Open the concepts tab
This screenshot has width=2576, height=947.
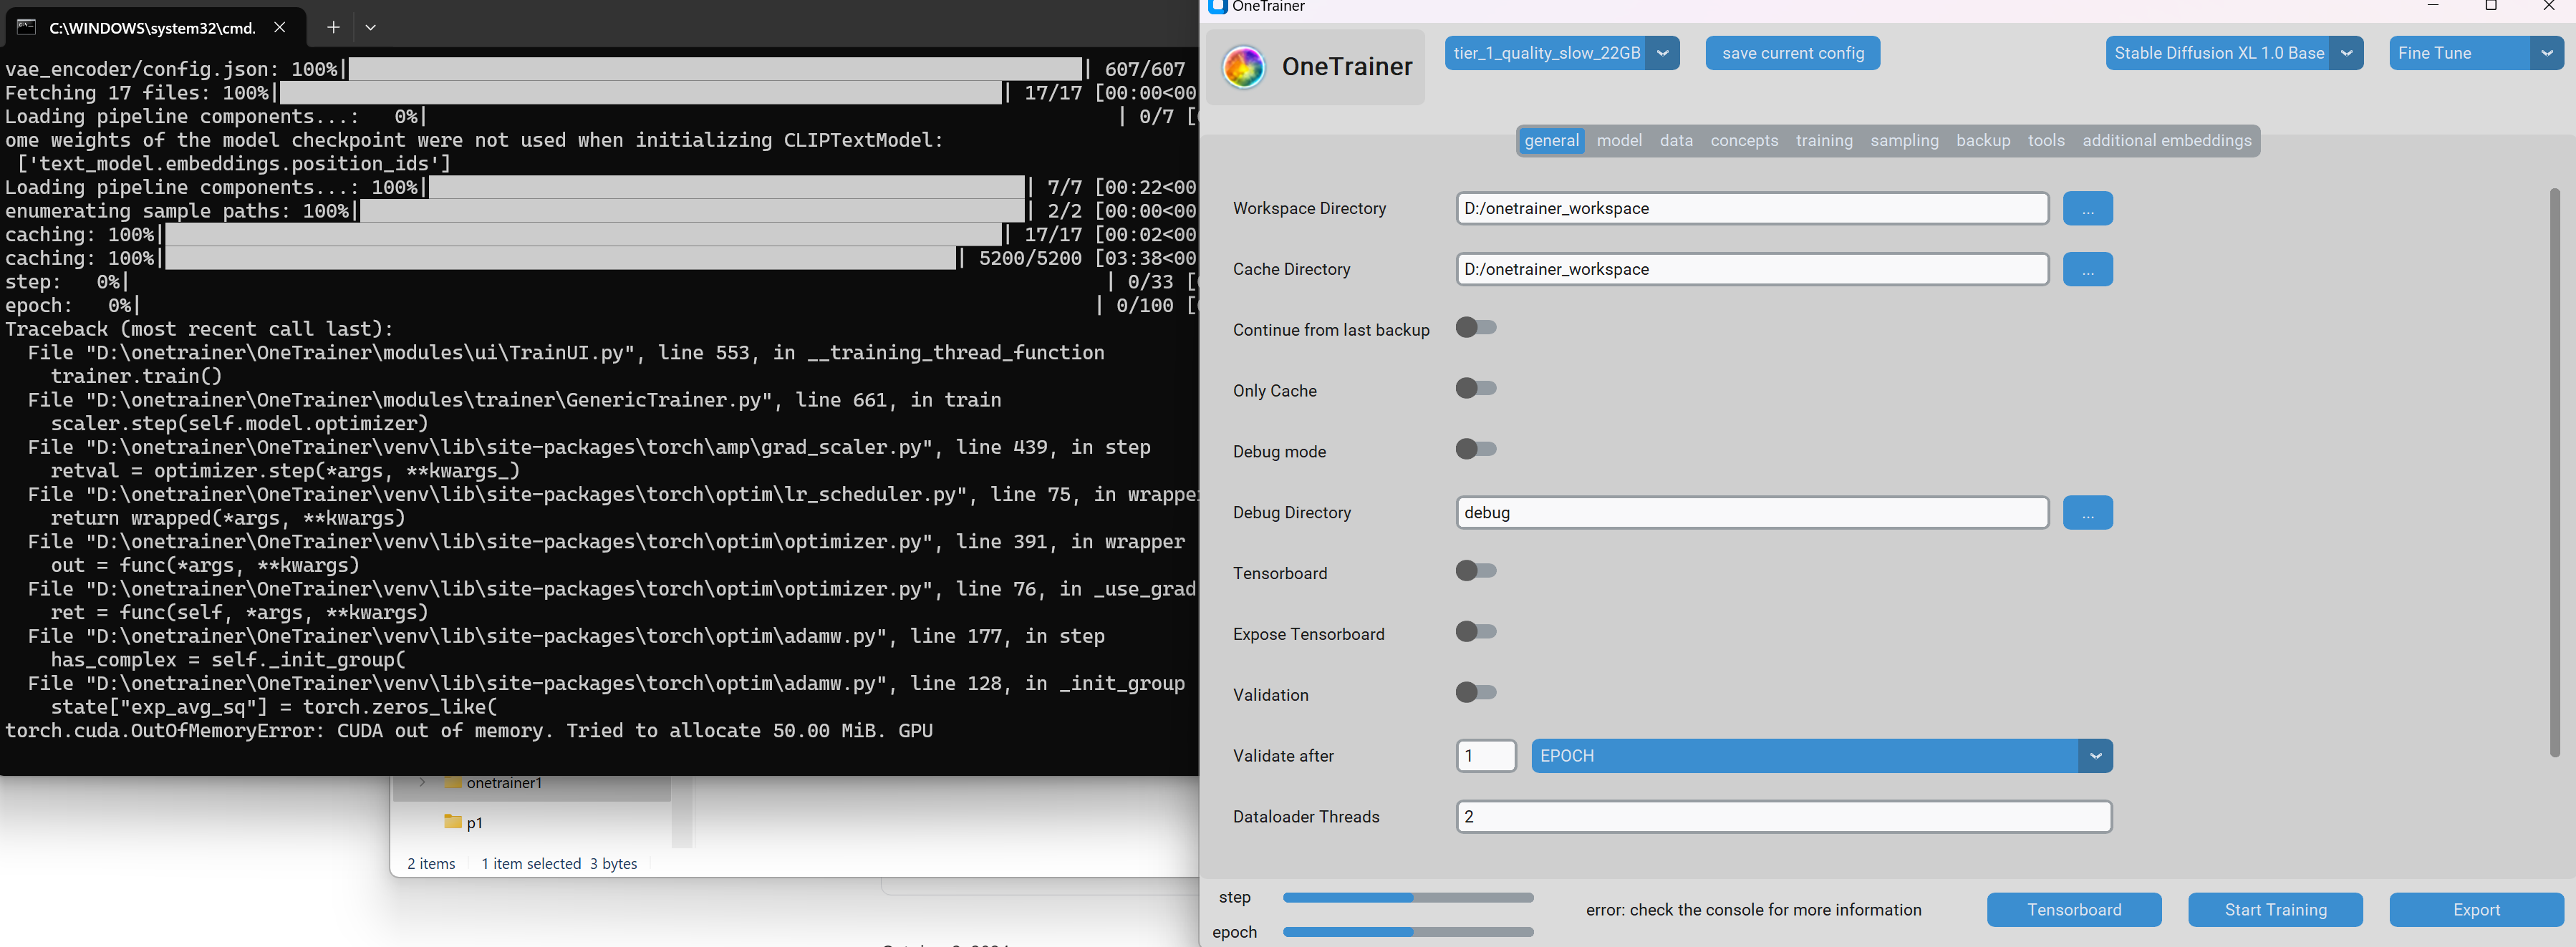point(1743,141)
